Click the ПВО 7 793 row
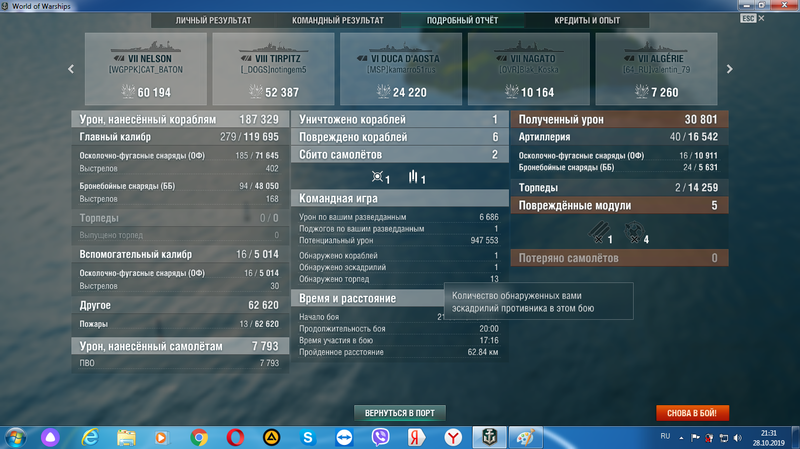The width and height of the screenshot is (800, 449). point(180,363)
